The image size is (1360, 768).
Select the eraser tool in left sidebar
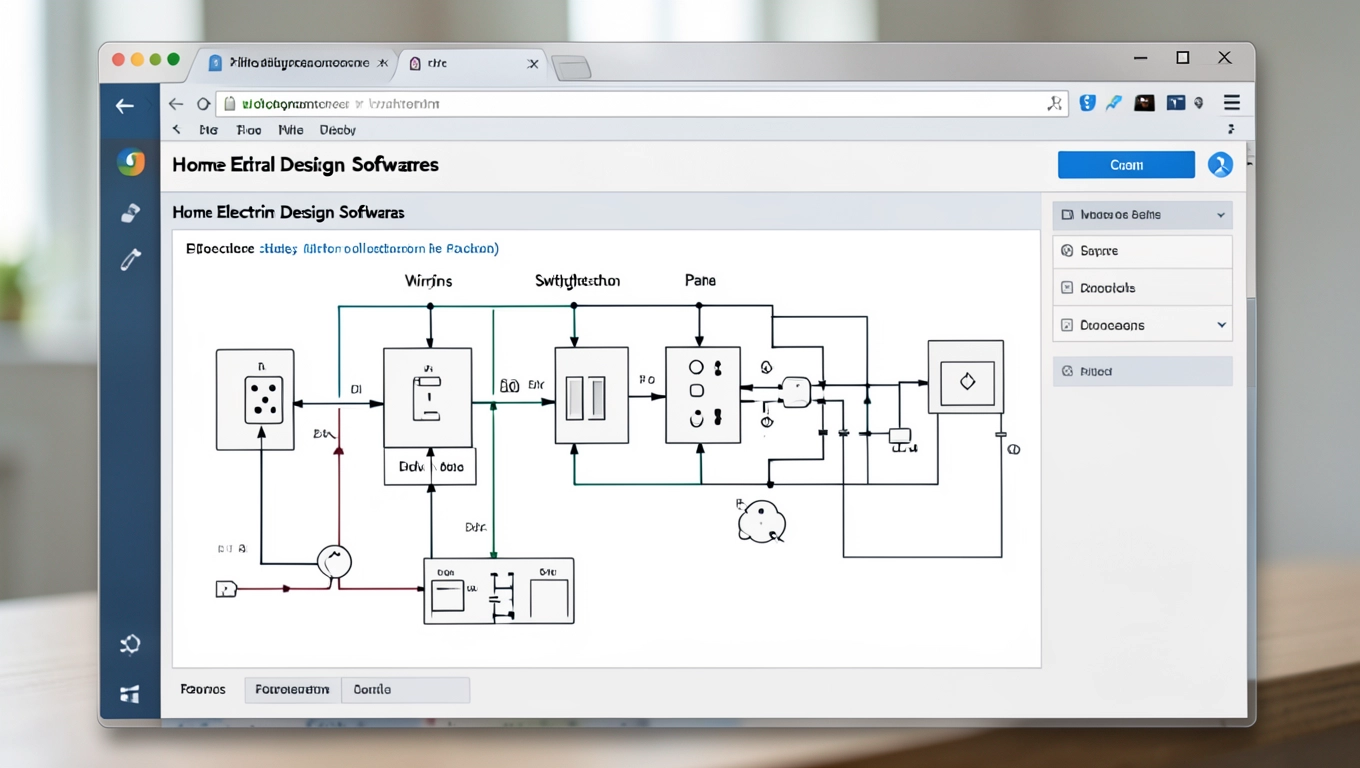130,212
